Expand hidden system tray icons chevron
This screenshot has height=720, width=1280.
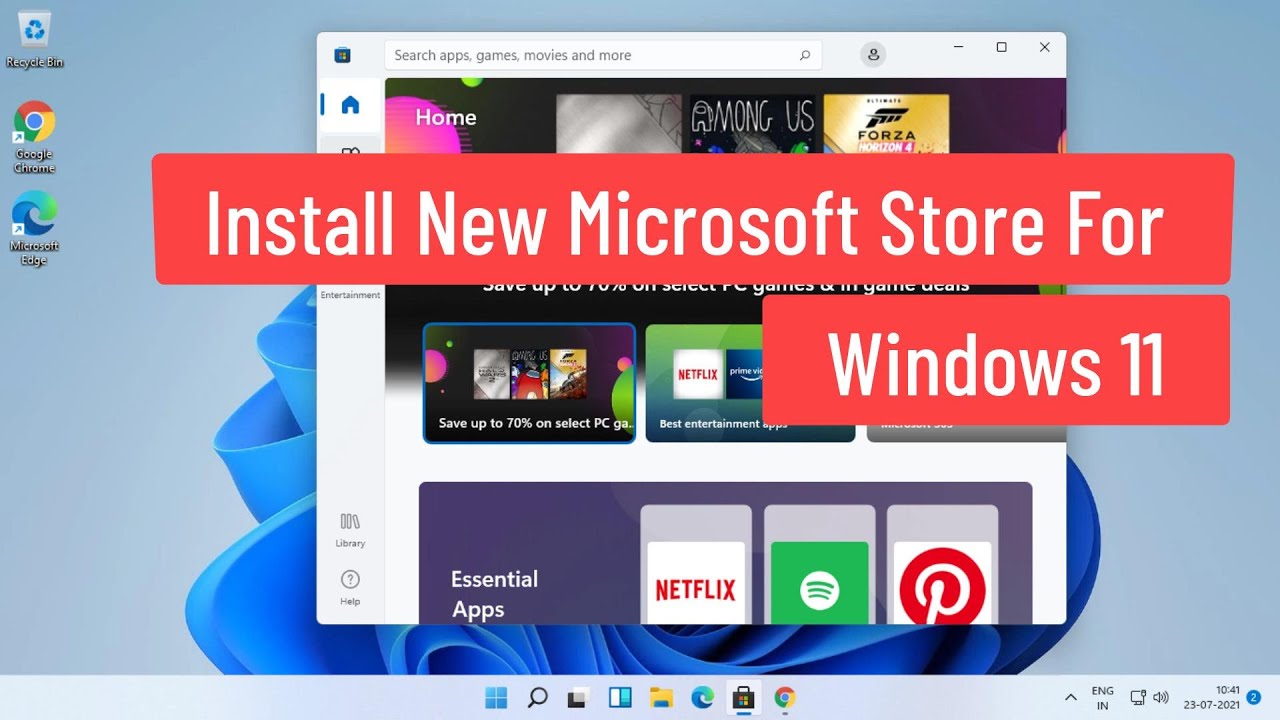pyautogui.click(x=1071, y=697)
